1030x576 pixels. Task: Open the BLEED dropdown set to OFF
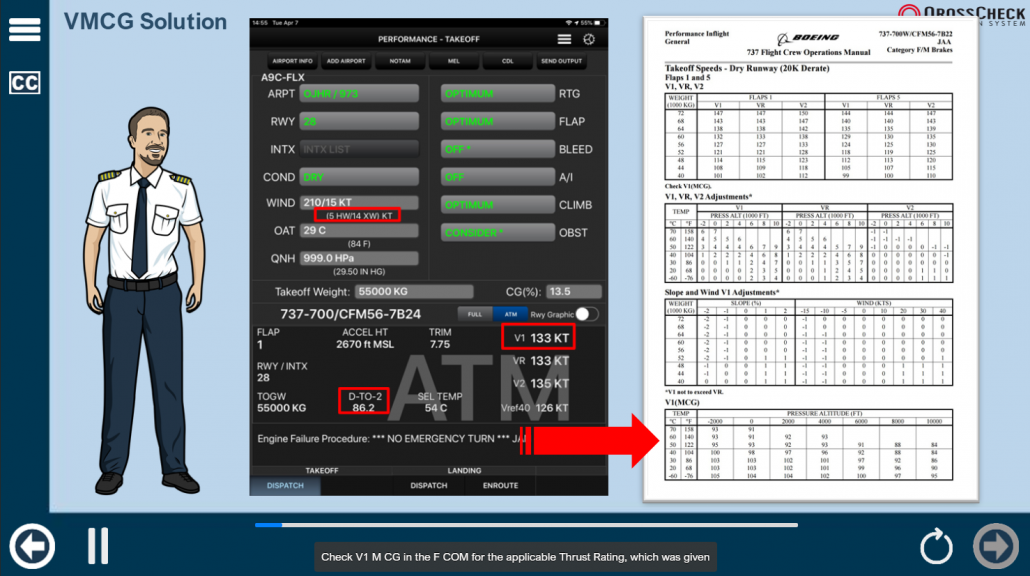click(497, 149)
